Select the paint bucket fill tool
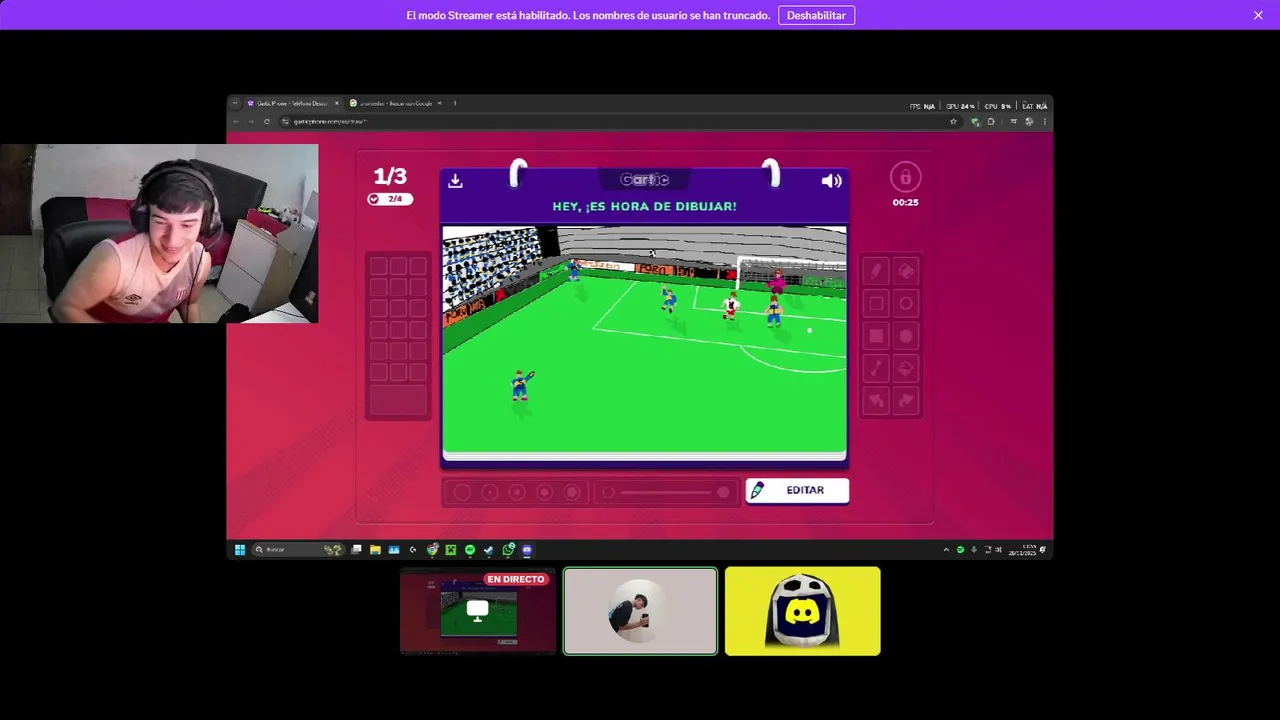This screenshot has height=720, width=1280. (x=906, y=368)
